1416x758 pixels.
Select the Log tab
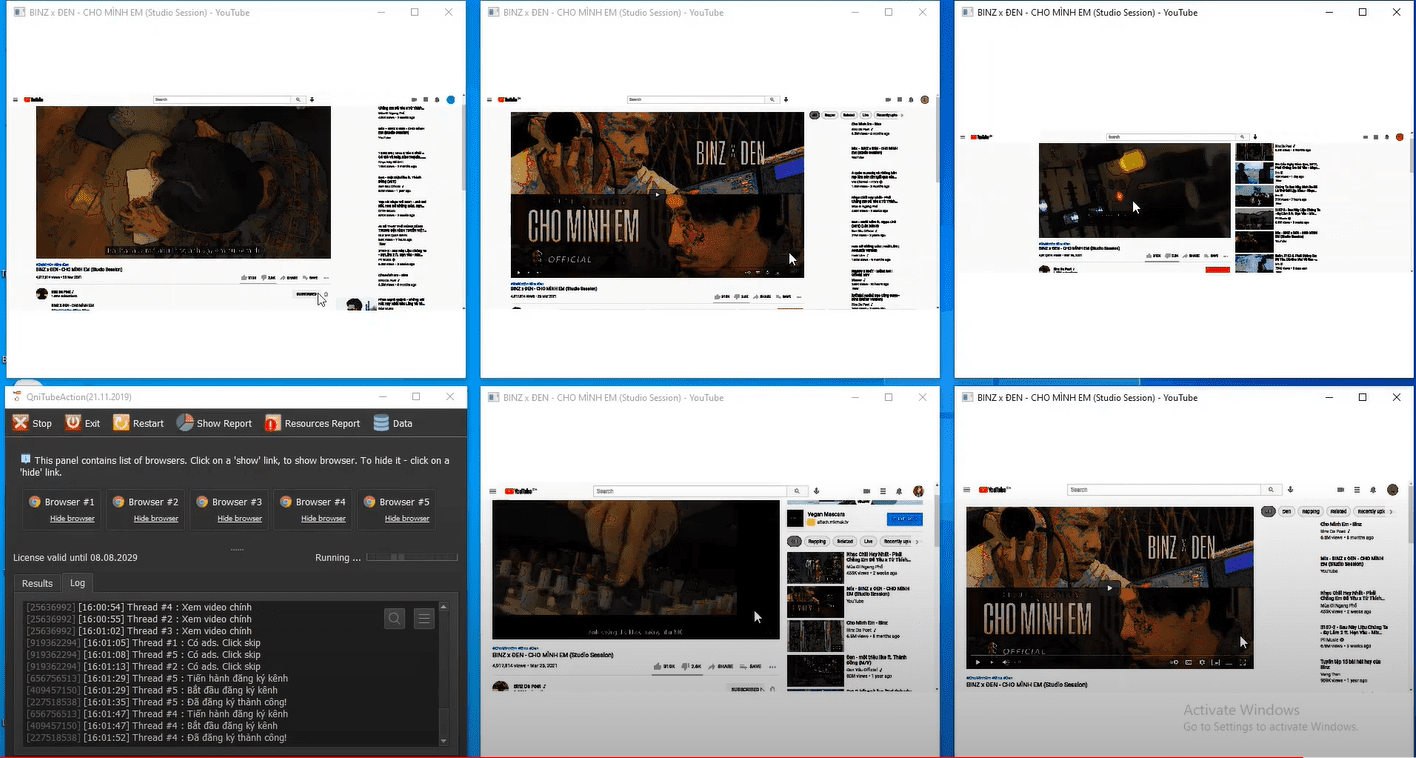[x=77, y=583]
